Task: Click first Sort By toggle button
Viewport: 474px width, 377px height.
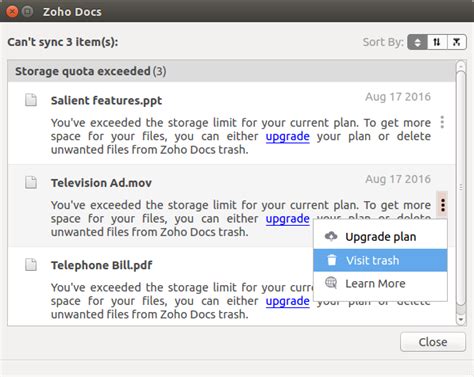Action: (417, 42)
